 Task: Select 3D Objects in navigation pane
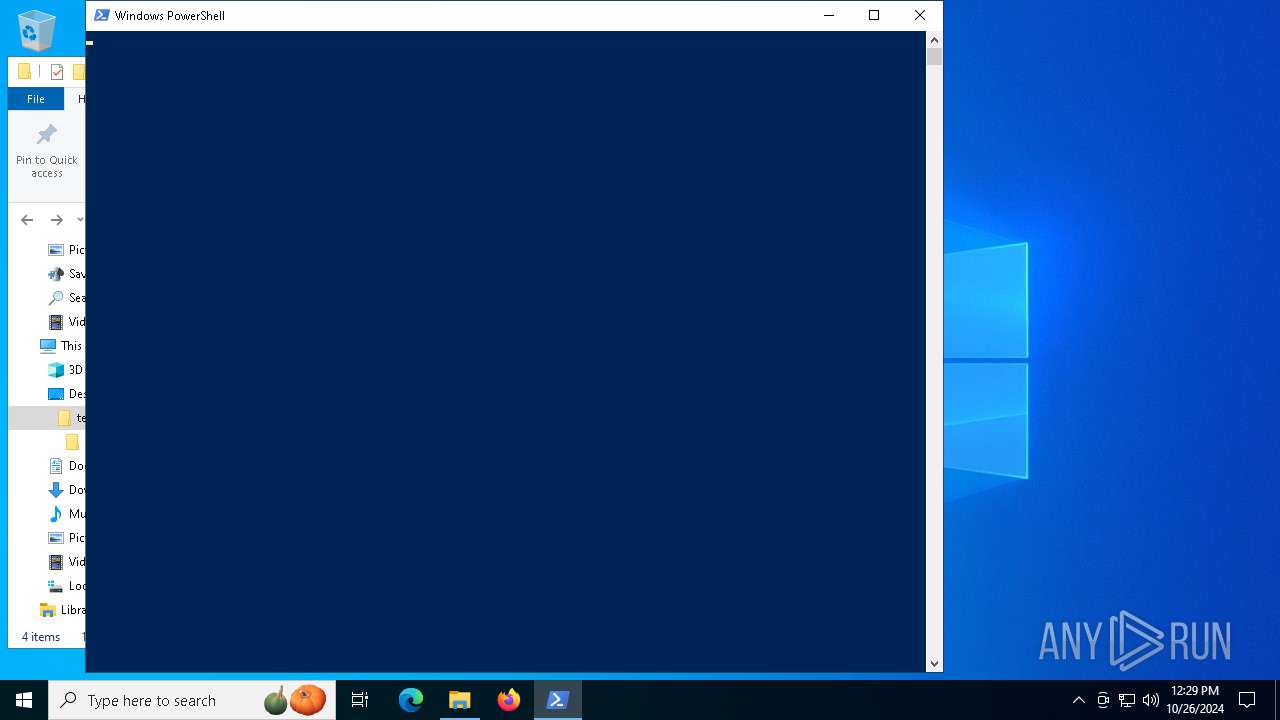click(66, 370)
